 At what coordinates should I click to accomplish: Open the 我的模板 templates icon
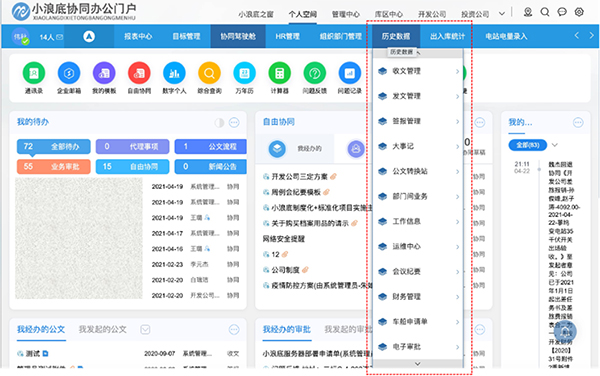pos(104,73)
